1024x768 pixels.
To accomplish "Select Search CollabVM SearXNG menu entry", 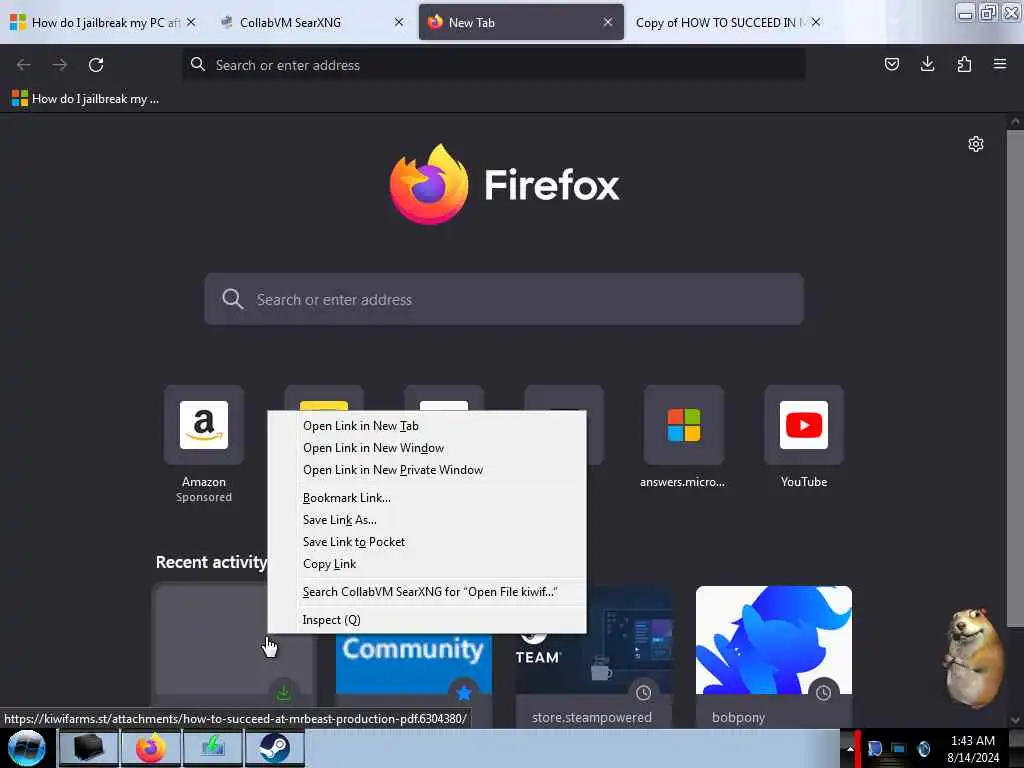I will point(427,592).
